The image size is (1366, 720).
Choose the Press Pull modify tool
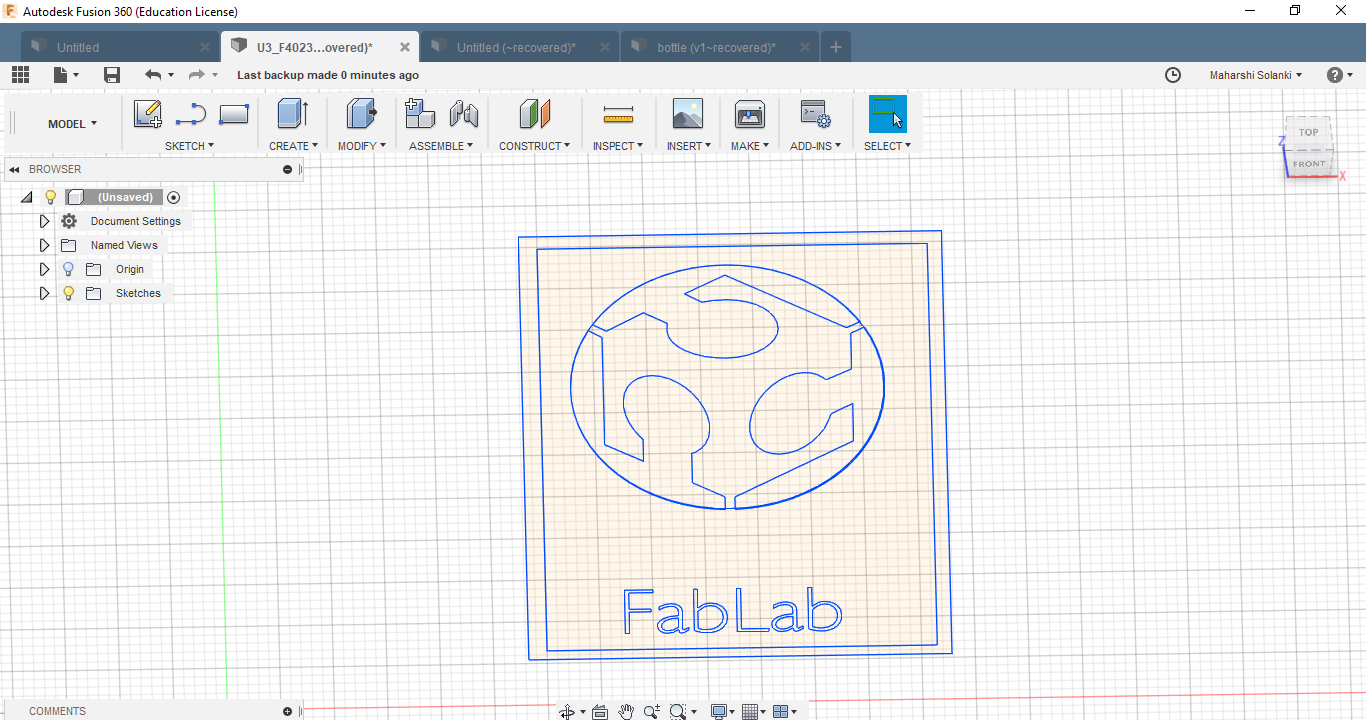(x=361, y=114)
